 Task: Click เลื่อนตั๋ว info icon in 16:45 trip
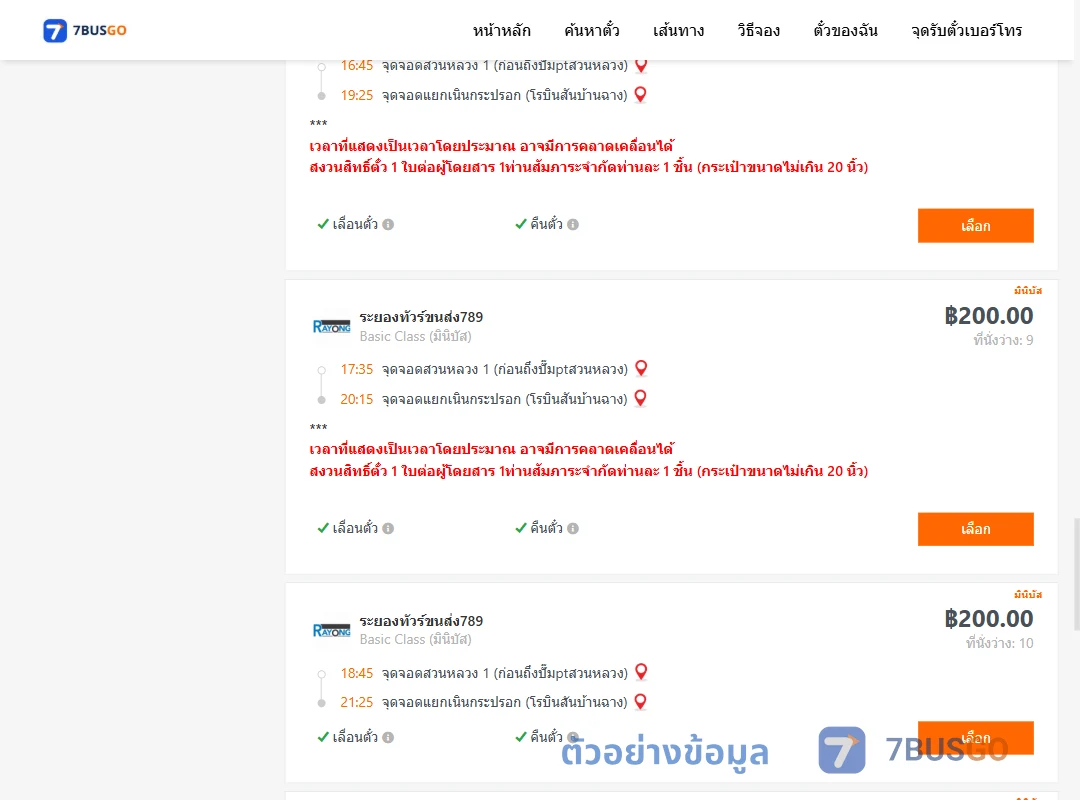pos(388,225)
